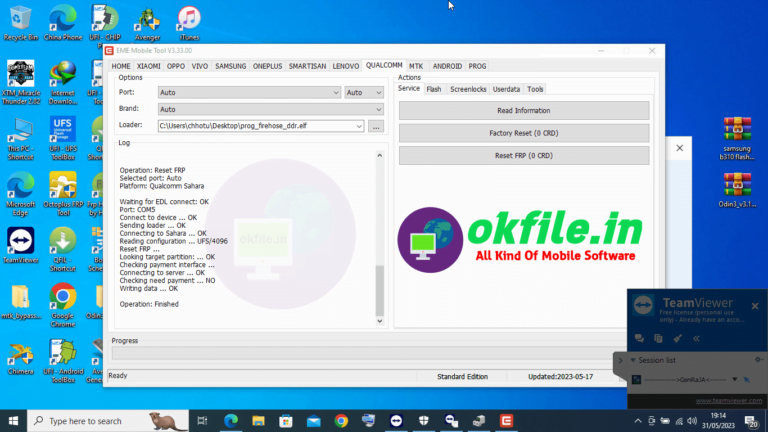768x432 pixels.
Task: Click the Log scrollbar thumb
Action: [x=380, y=290]
